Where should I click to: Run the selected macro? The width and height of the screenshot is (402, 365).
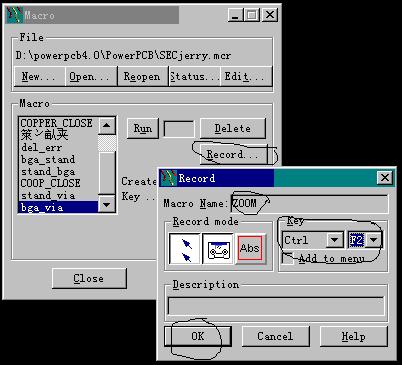143,128
